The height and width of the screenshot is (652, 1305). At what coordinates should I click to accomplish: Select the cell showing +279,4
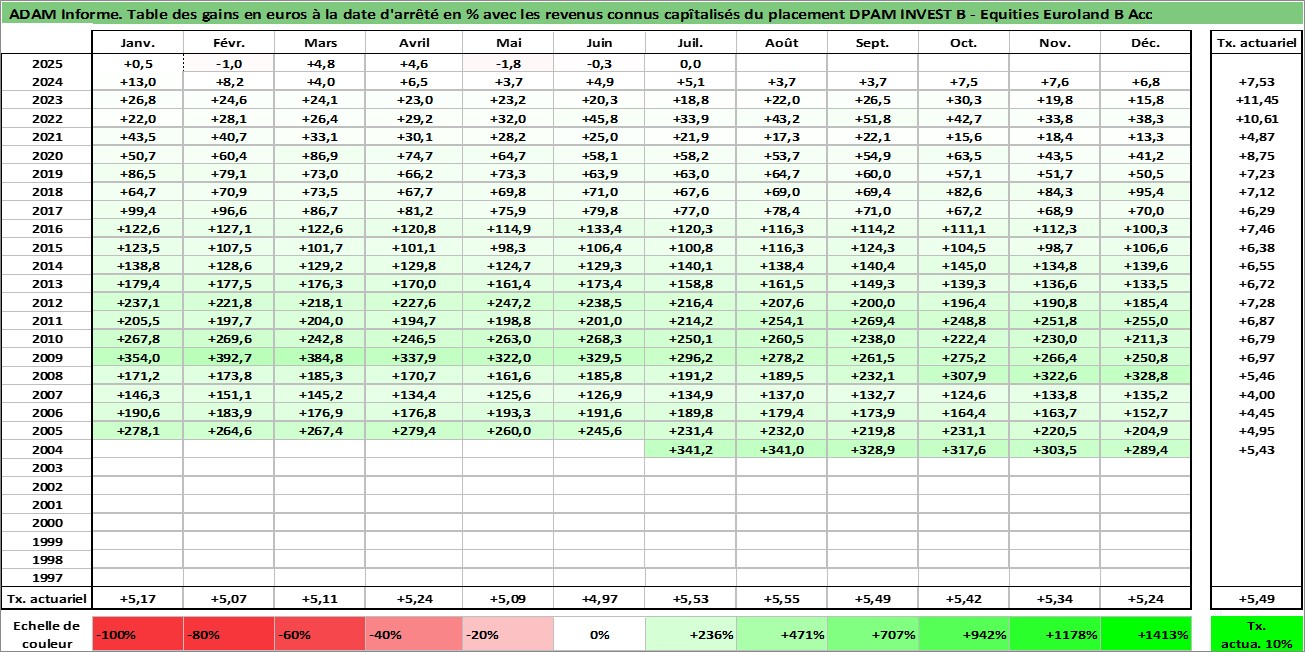414,431
